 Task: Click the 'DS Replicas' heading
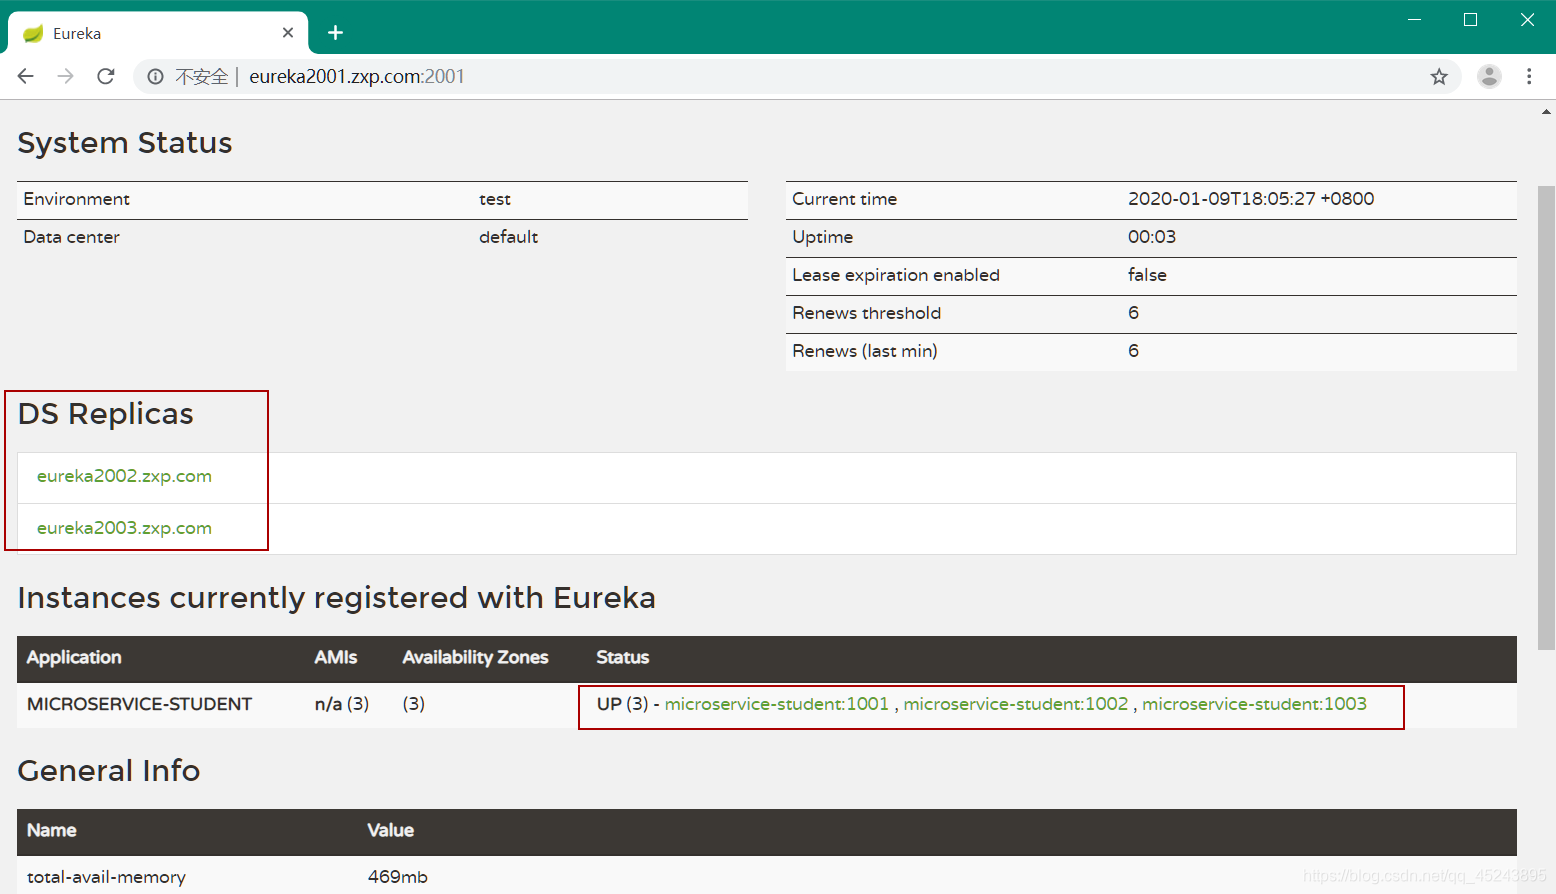point(106,414)
